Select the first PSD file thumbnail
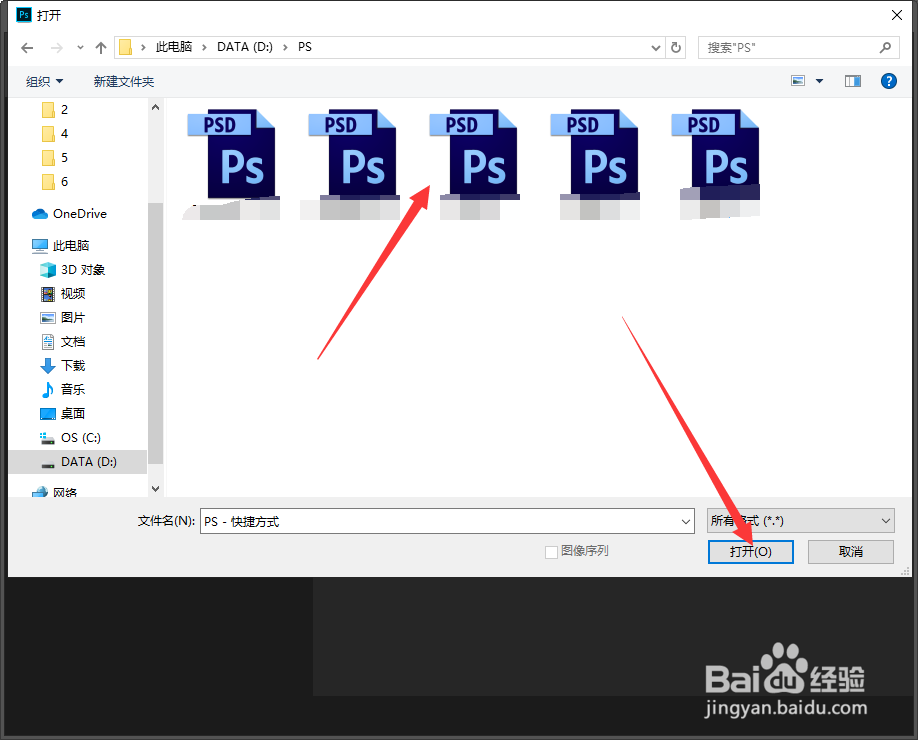Screen dimensions: 918x740 (x=231, y=164)
